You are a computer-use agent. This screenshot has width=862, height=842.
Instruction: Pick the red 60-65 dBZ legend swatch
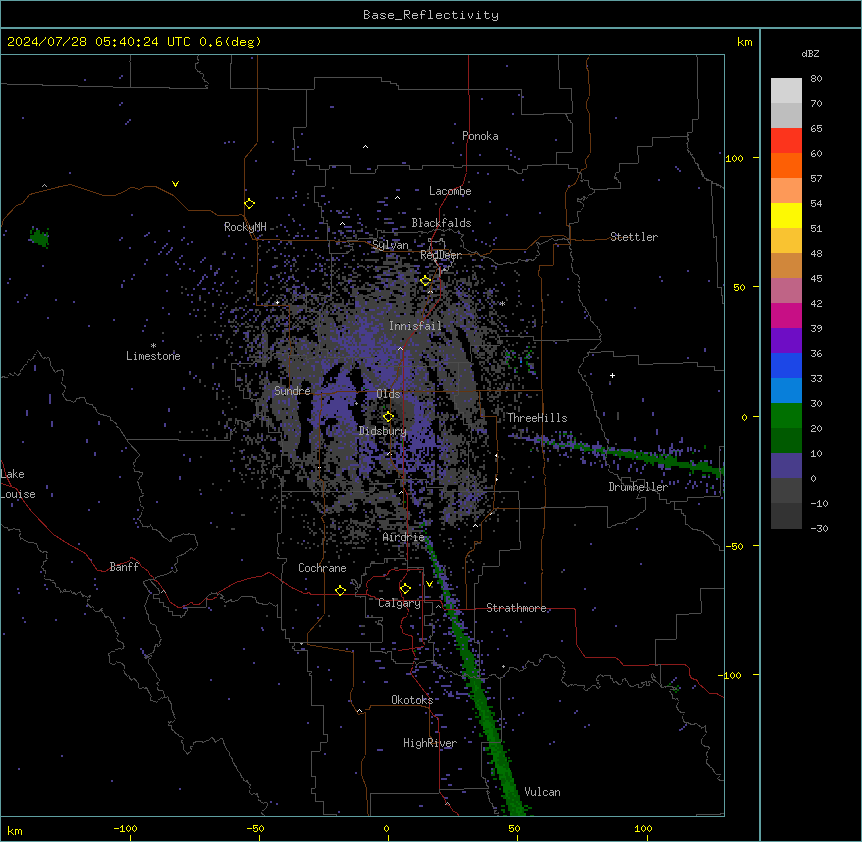coord(786,141)
